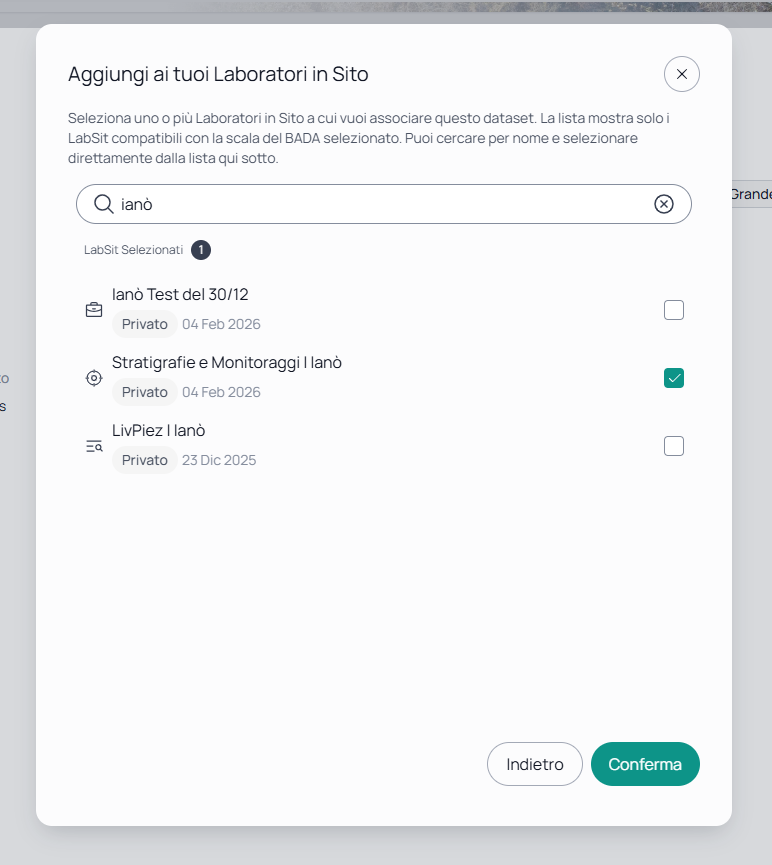Select the Ianò Test del 30/12 title
Screen dimensions: 772x865
click(180, 295)
